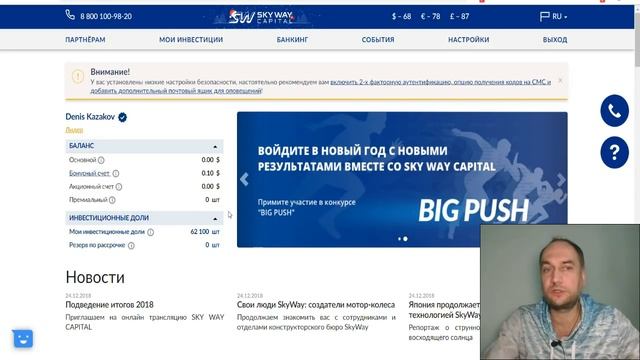Screen dimensions: 640x360
Task: Click the BIG PUSH banner image
Action: [402, 180]
